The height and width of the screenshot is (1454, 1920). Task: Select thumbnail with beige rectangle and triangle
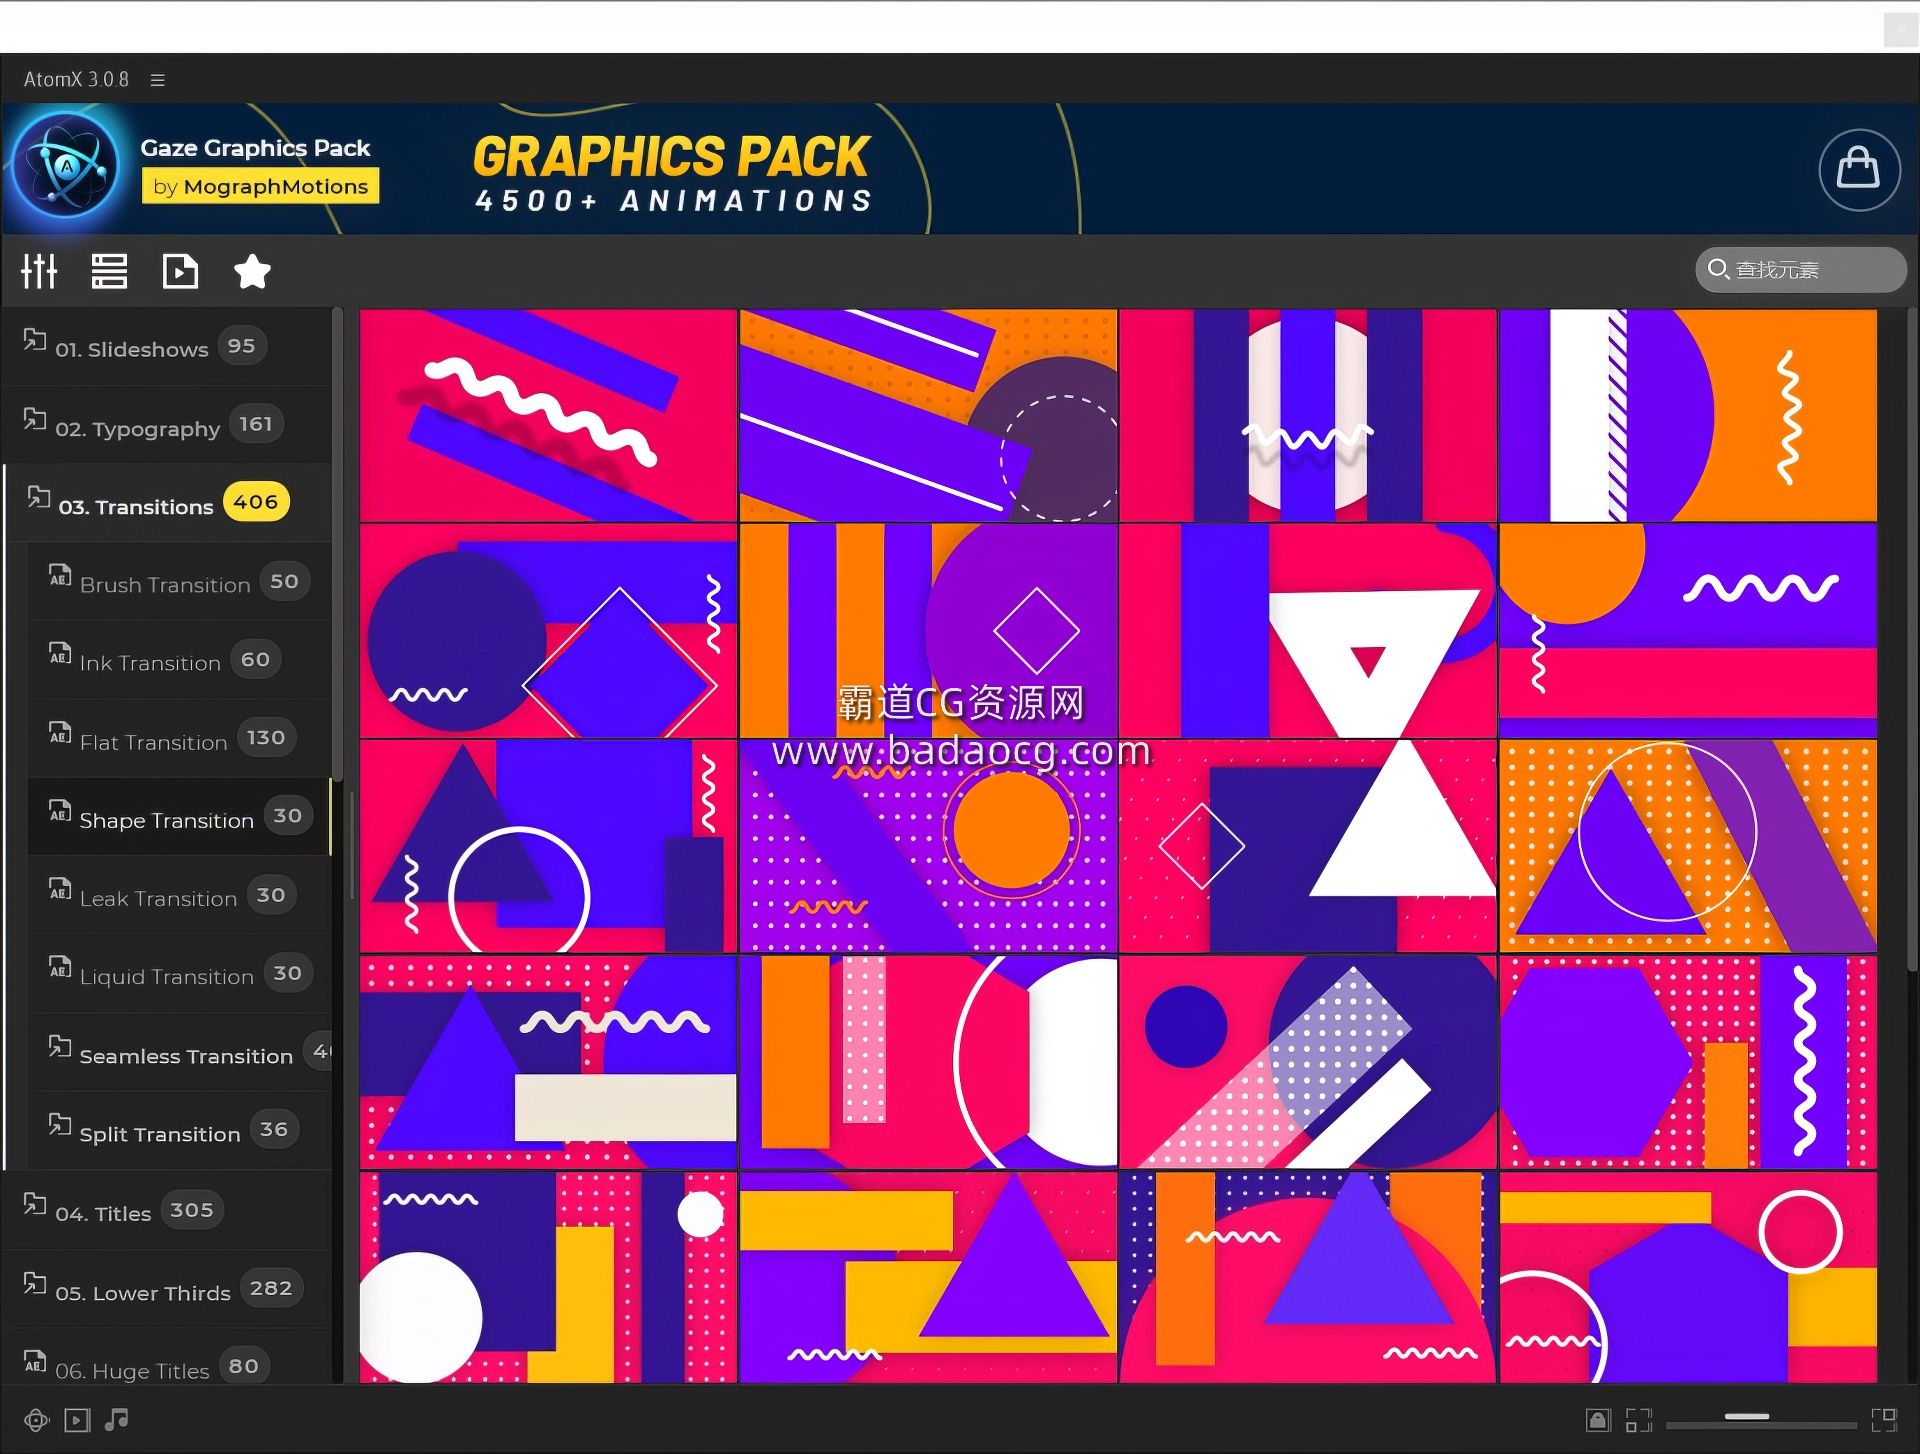pos(548,1062)
